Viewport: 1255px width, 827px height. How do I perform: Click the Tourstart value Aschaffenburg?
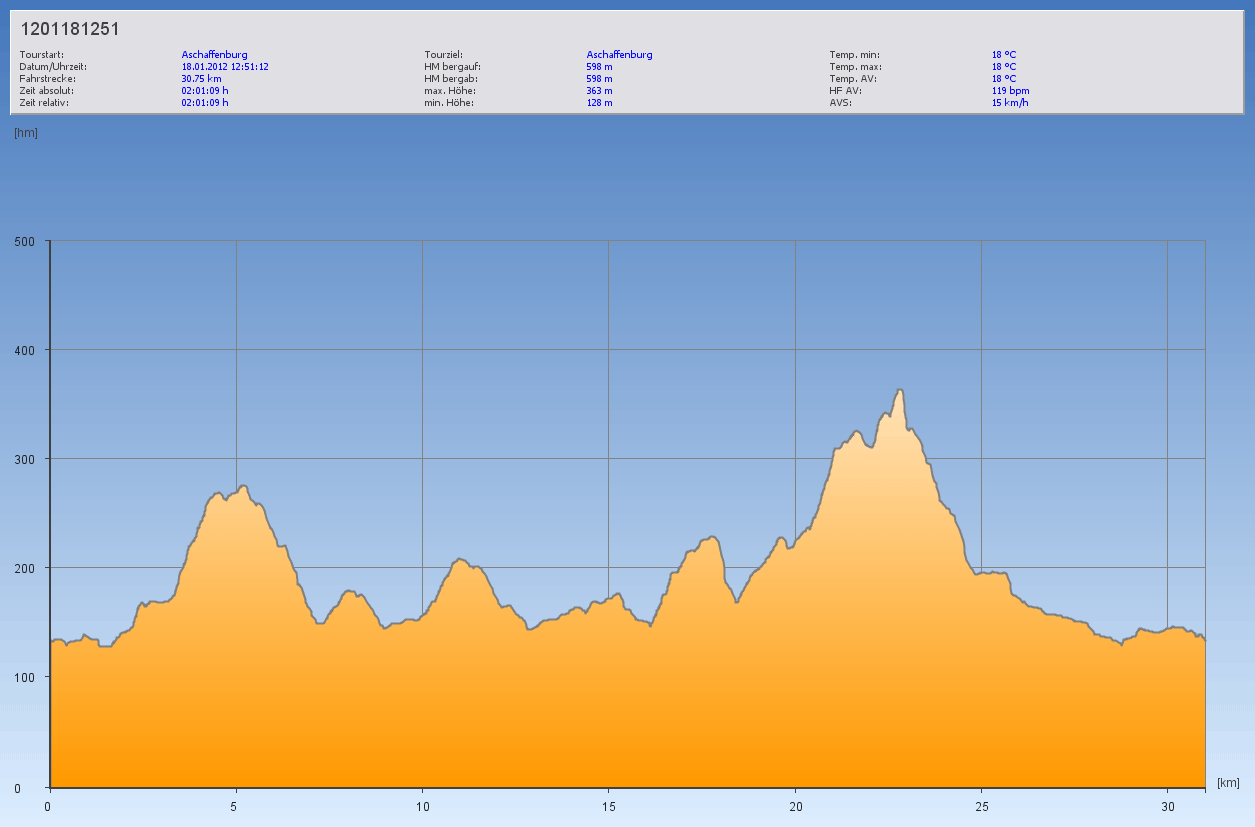[x=214, y=55]
